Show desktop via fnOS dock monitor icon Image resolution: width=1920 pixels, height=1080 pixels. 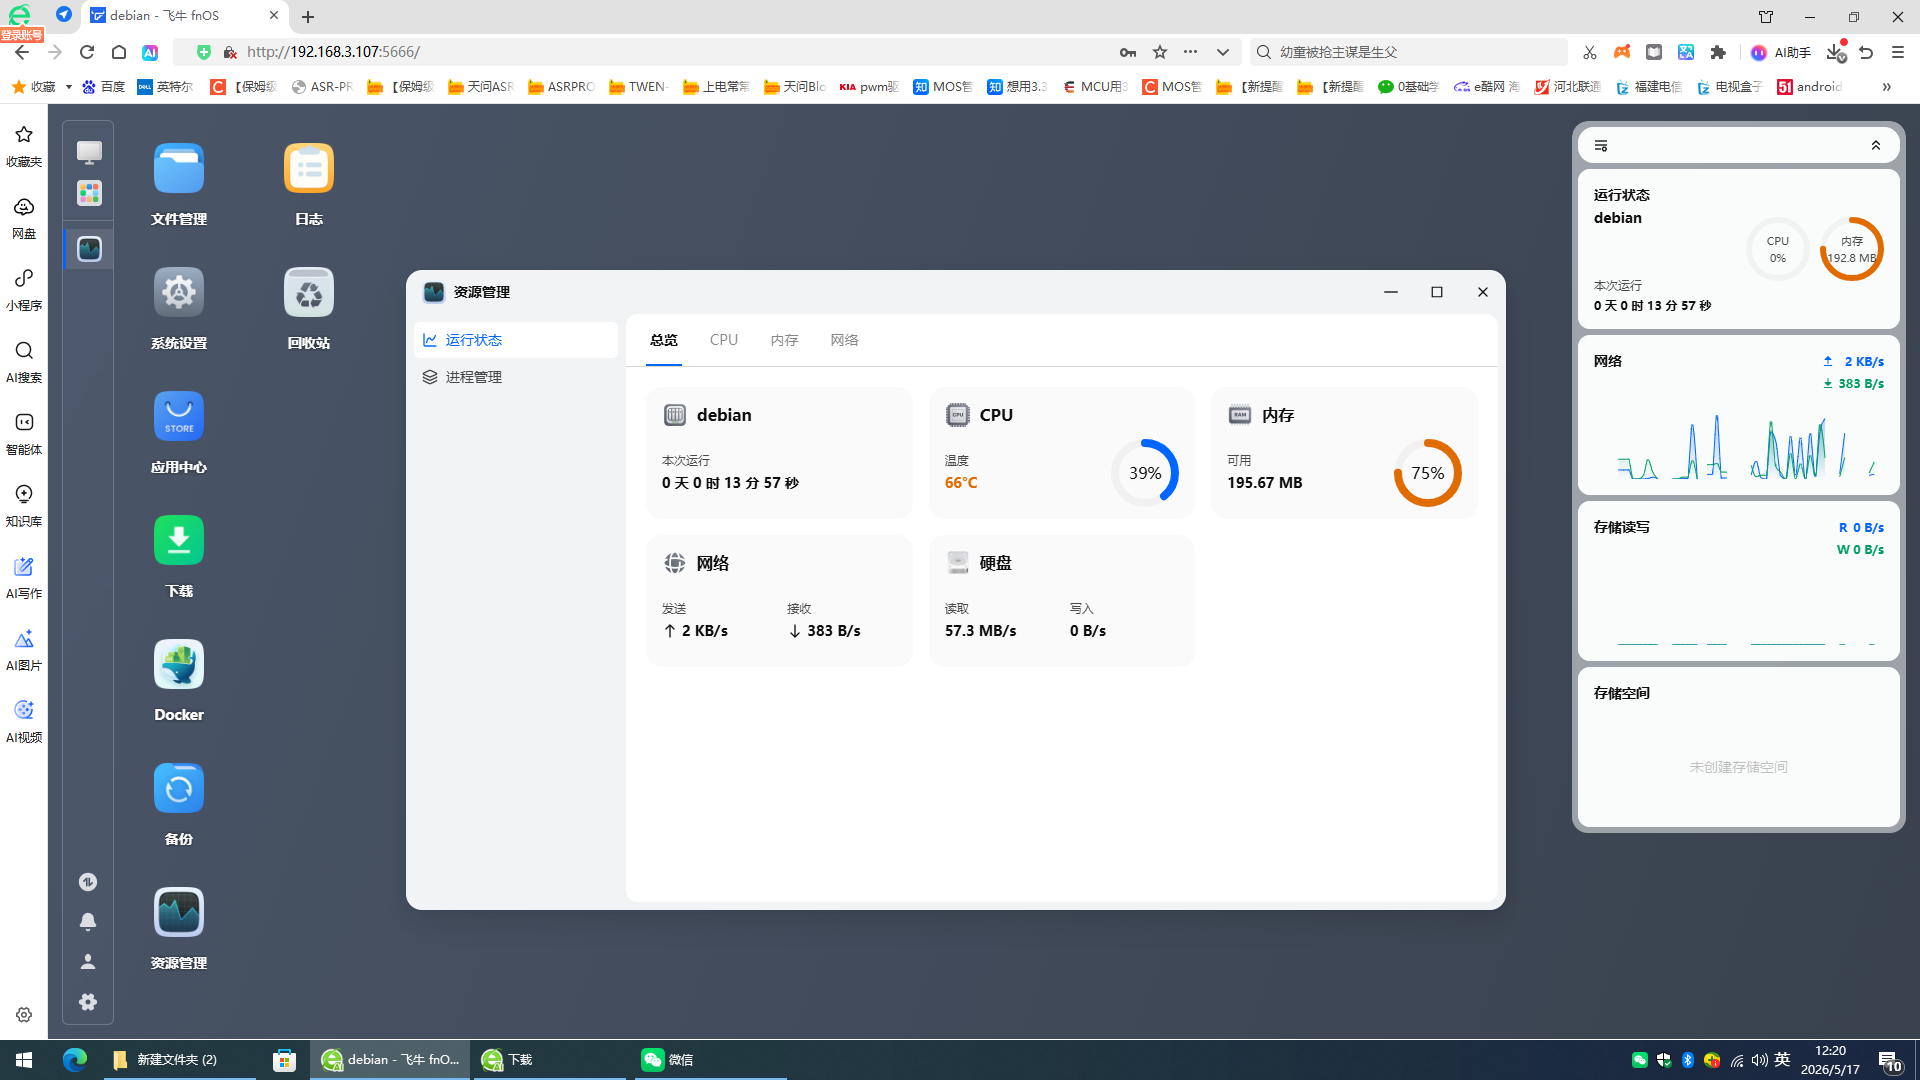click(89, 151)
